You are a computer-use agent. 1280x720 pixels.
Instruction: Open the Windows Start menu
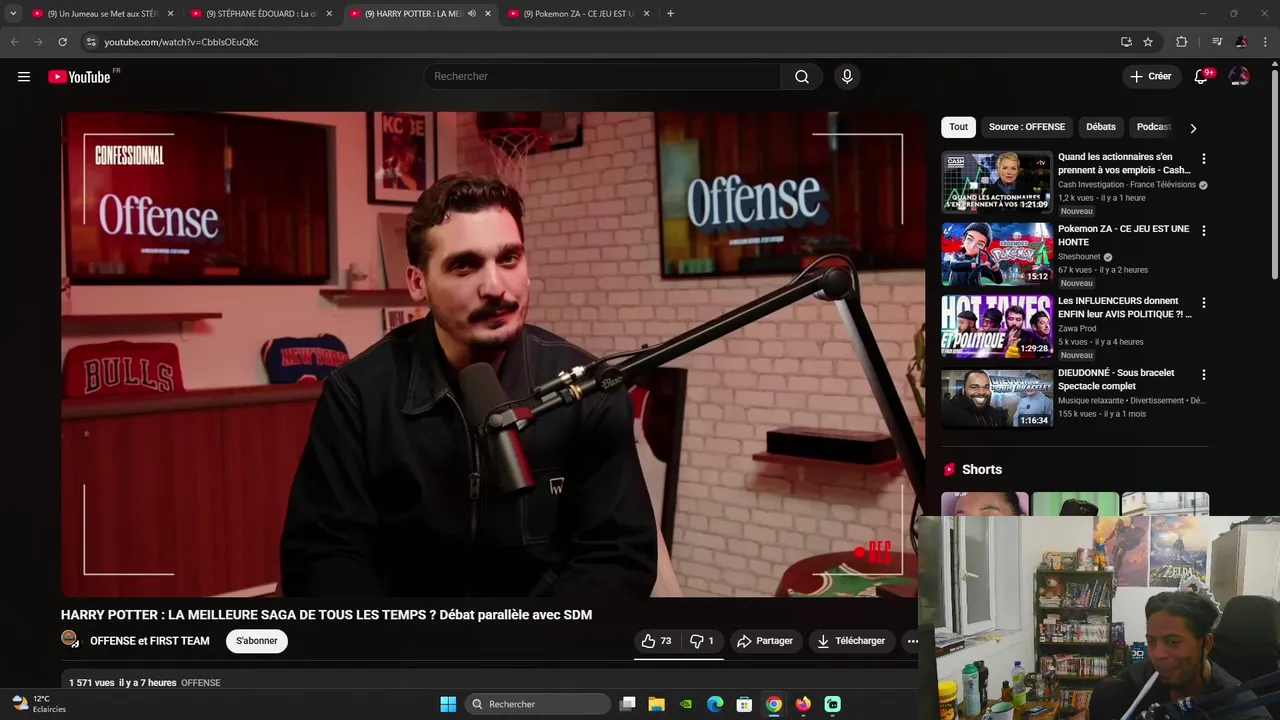pyautogui.click(x=448, y=704)
